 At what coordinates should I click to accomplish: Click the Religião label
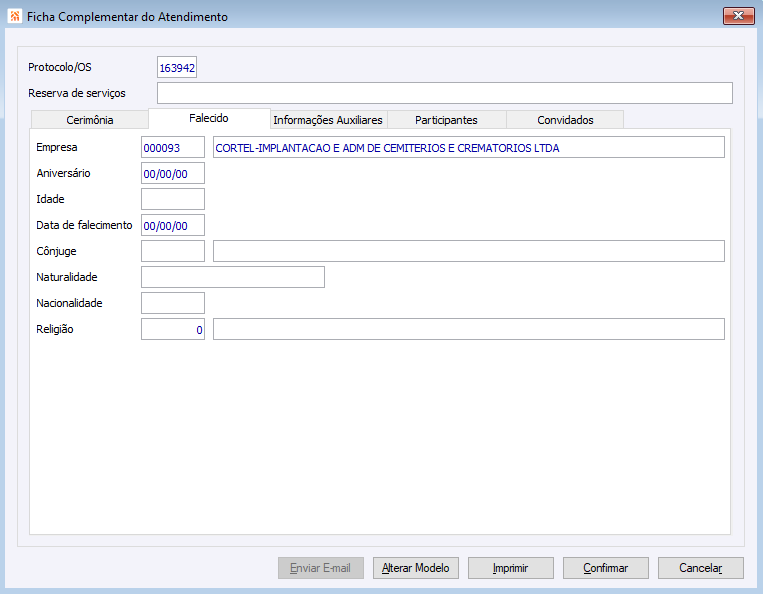click(x=54, y=329)
